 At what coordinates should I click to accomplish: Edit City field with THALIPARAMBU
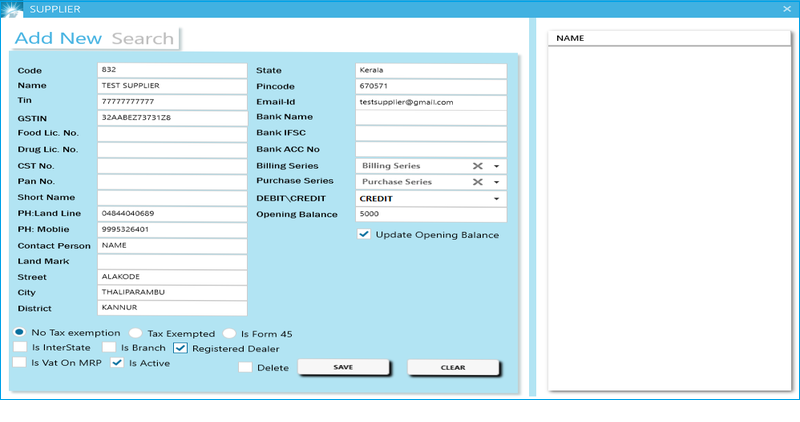[172, 292]
